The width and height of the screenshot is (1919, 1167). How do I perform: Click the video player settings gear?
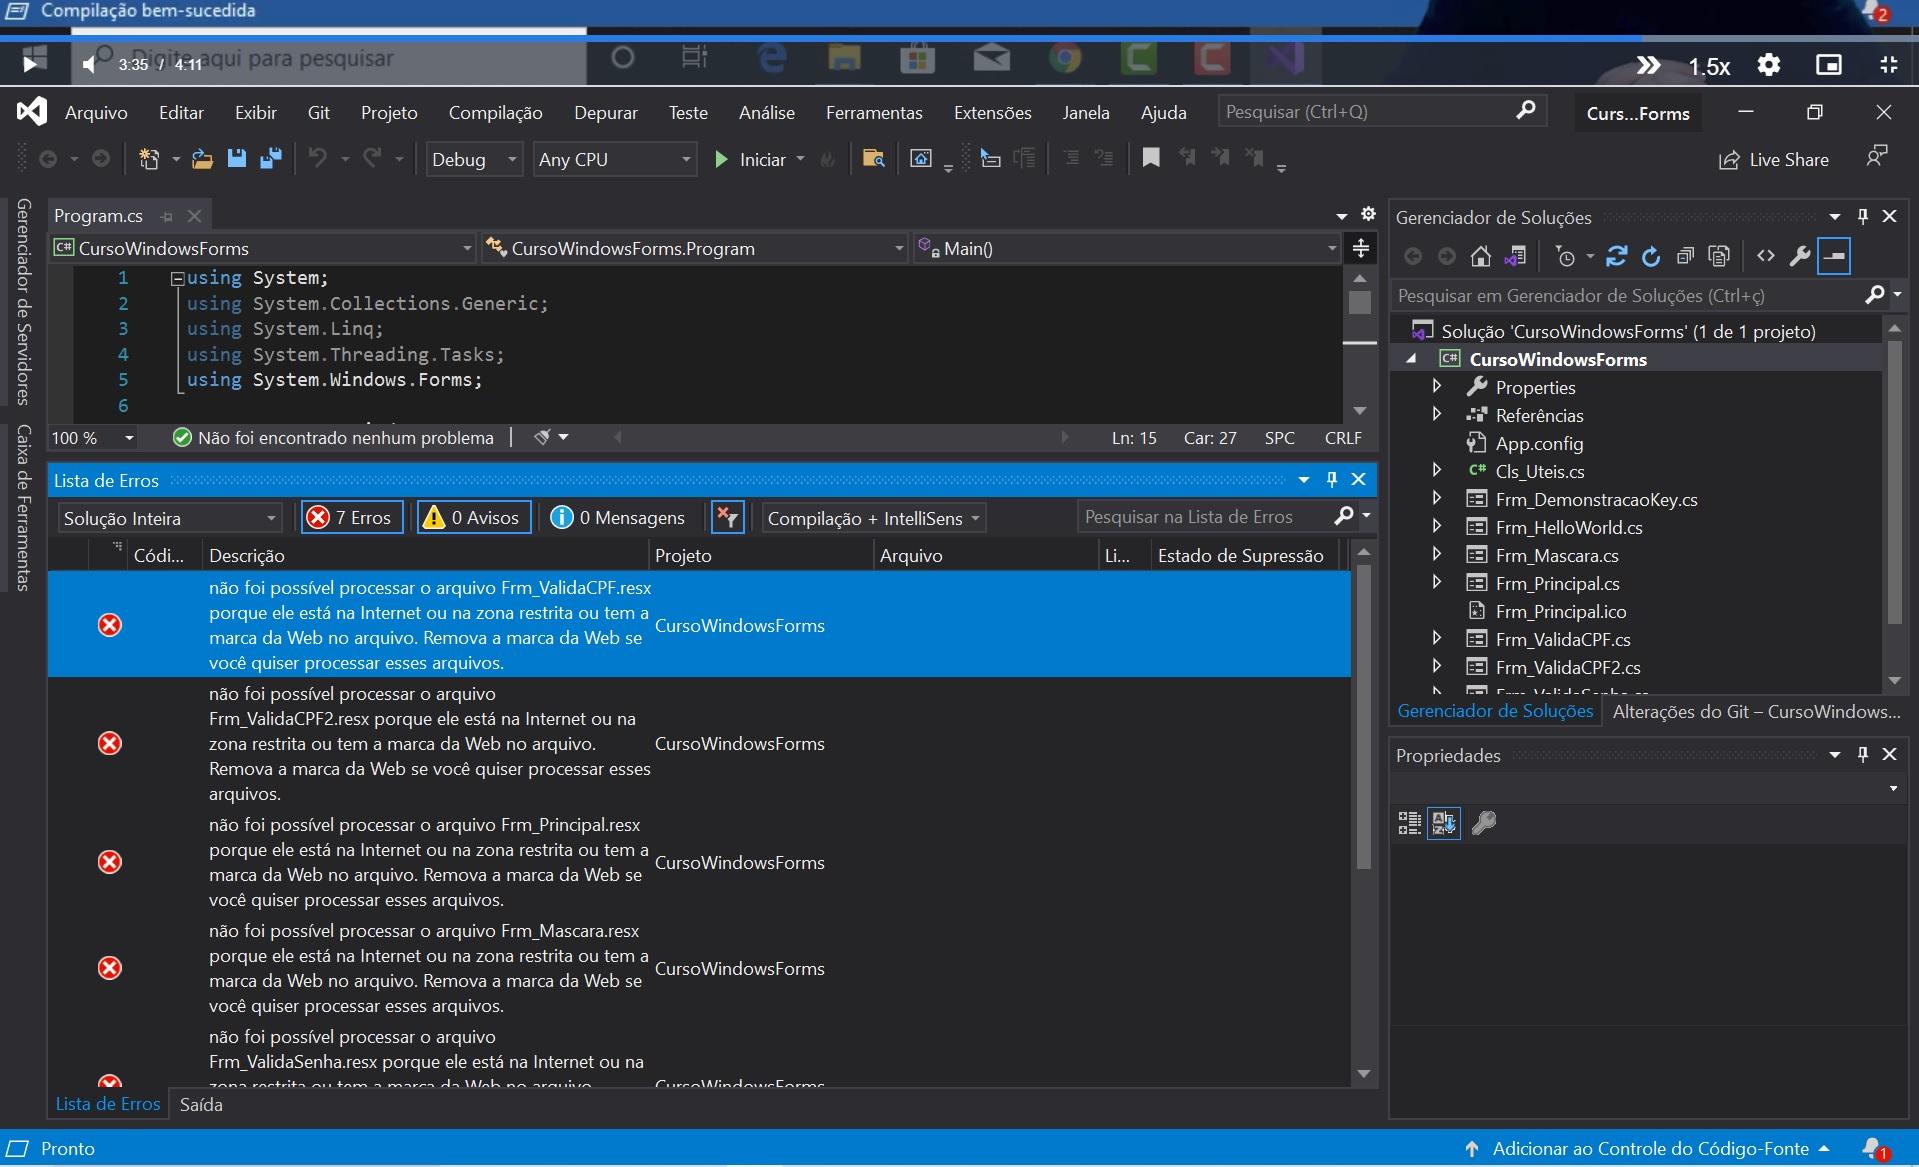(x=1769, y=65)
